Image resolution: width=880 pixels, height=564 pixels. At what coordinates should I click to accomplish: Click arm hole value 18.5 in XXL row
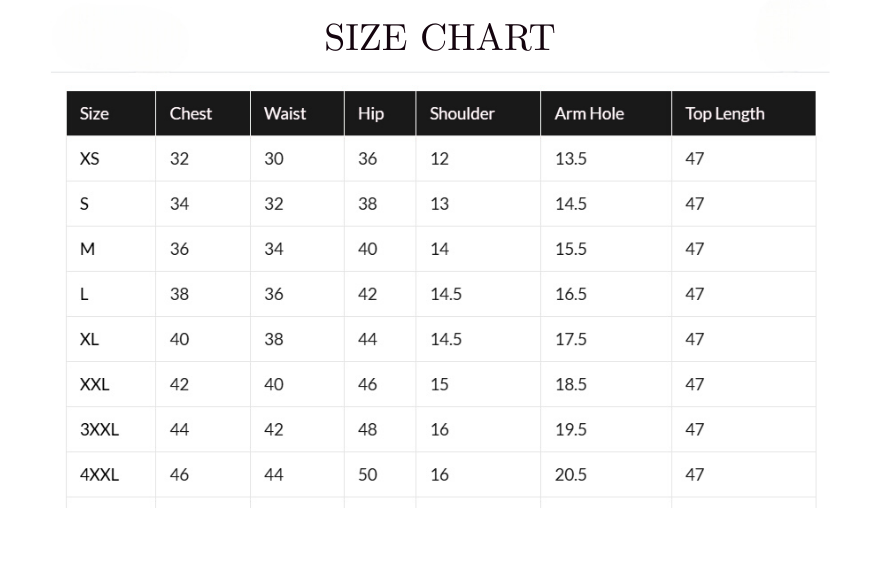tap(571, 384)
